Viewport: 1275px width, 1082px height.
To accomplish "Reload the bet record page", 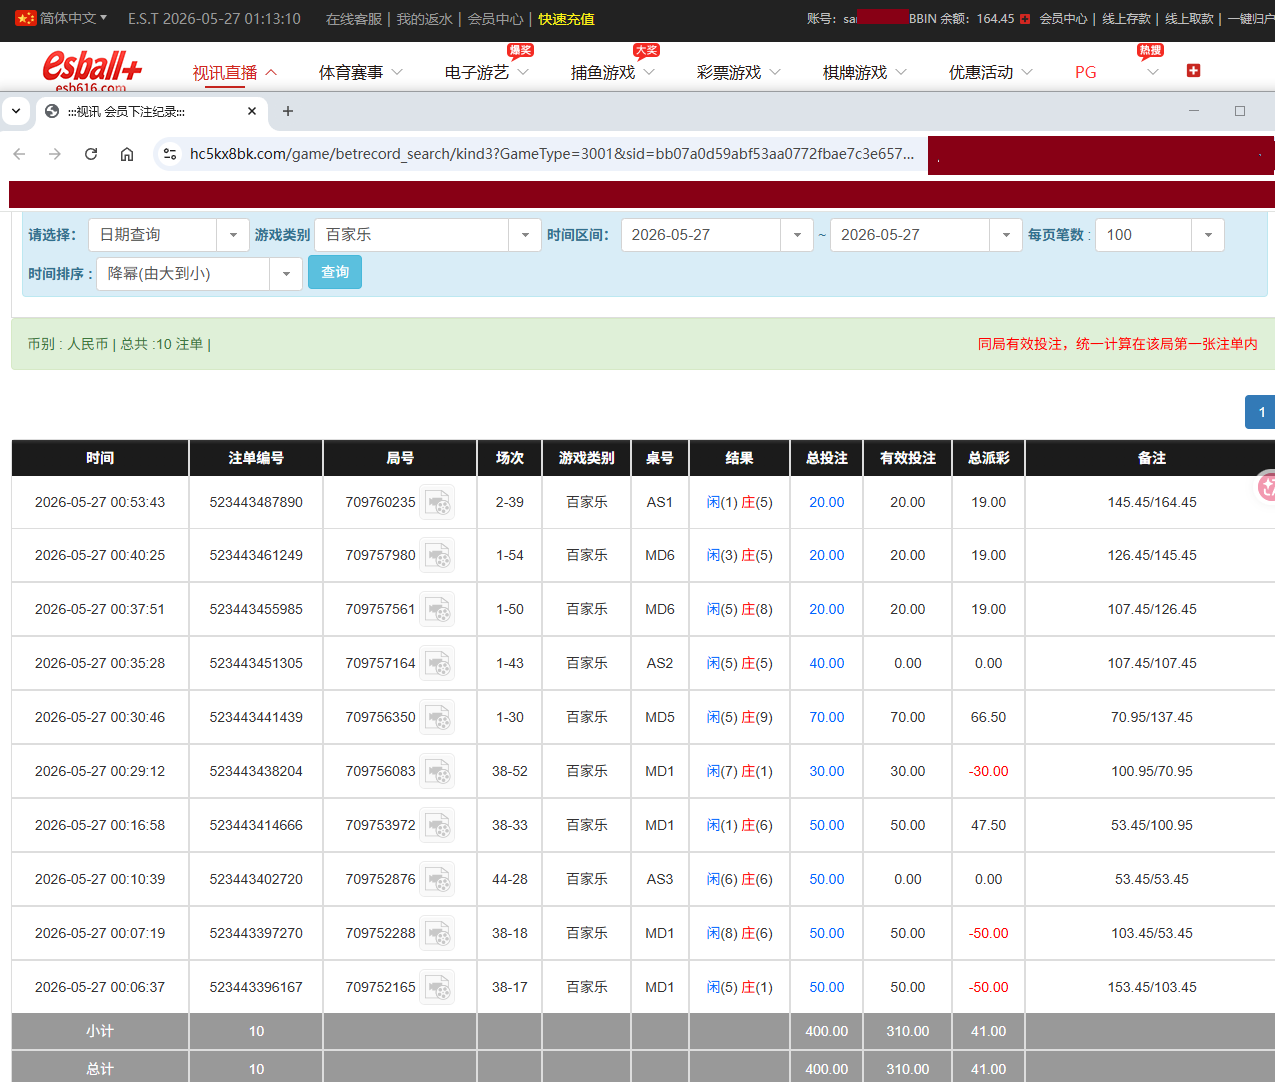I will tap(91, 154).
